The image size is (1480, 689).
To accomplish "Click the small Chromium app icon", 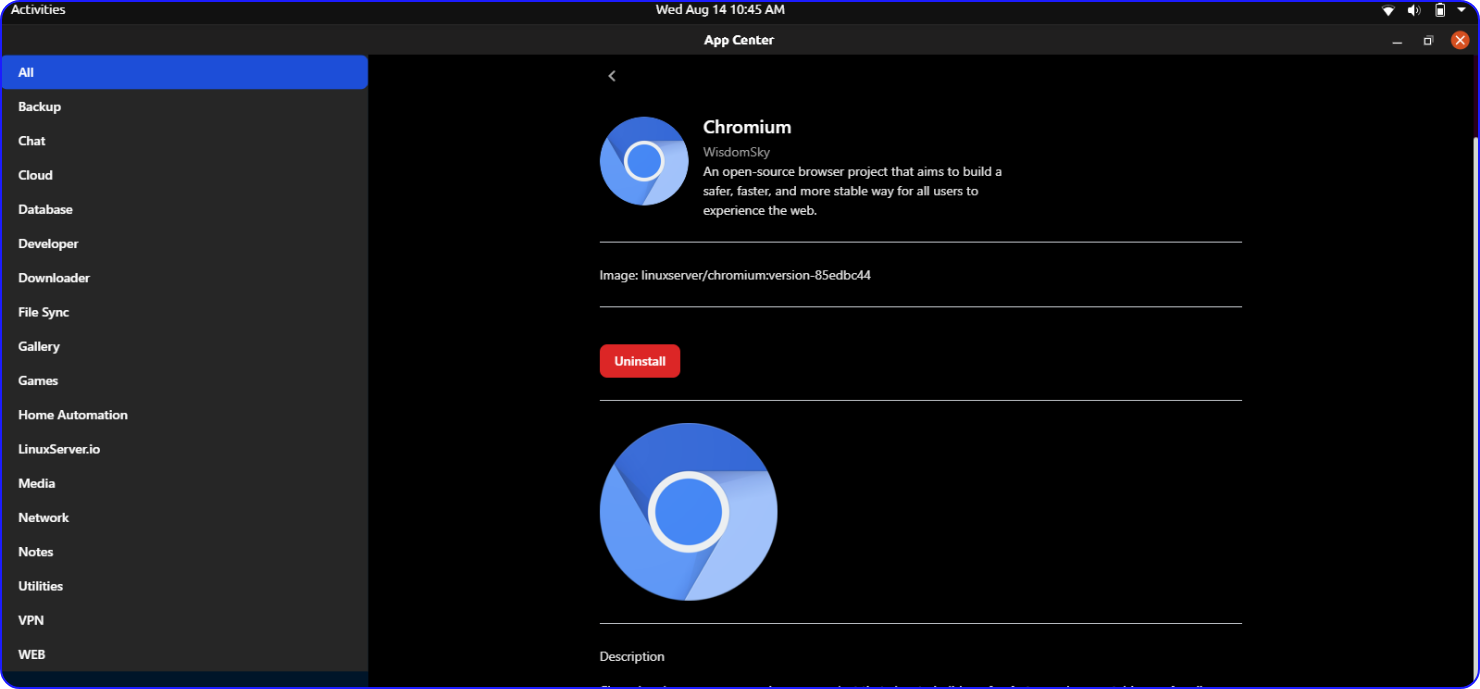I will [x=644, y=161].
